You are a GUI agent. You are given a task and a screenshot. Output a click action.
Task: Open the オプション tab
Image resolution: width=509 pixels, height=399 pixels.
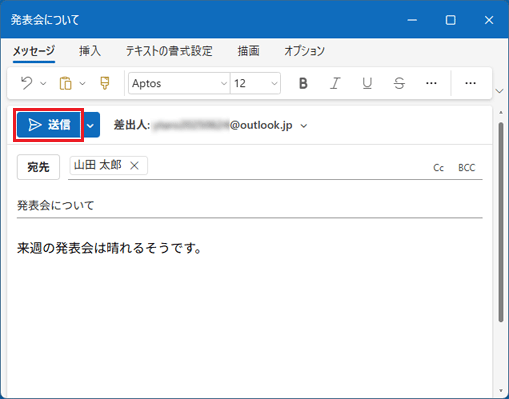pos(304,51)
